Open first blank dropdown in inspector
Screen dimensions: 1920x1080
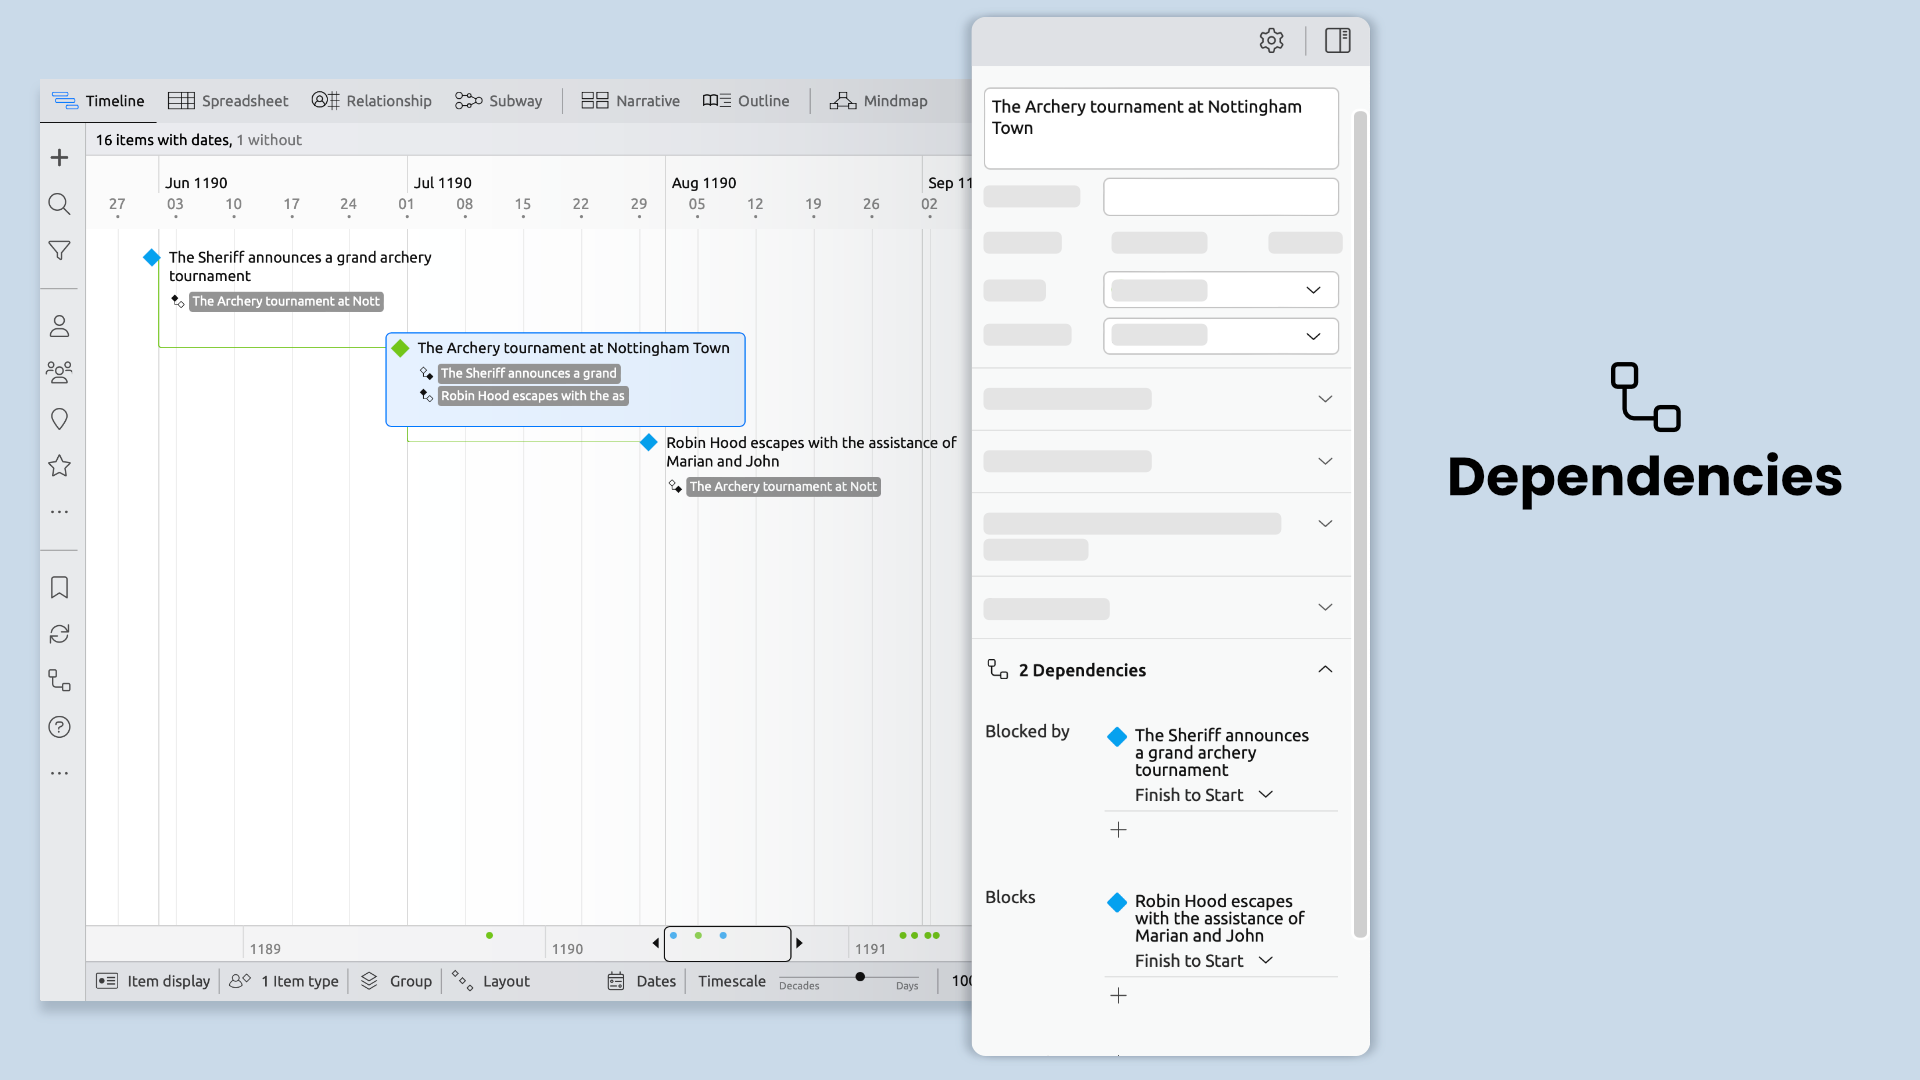pos(1220,290)
